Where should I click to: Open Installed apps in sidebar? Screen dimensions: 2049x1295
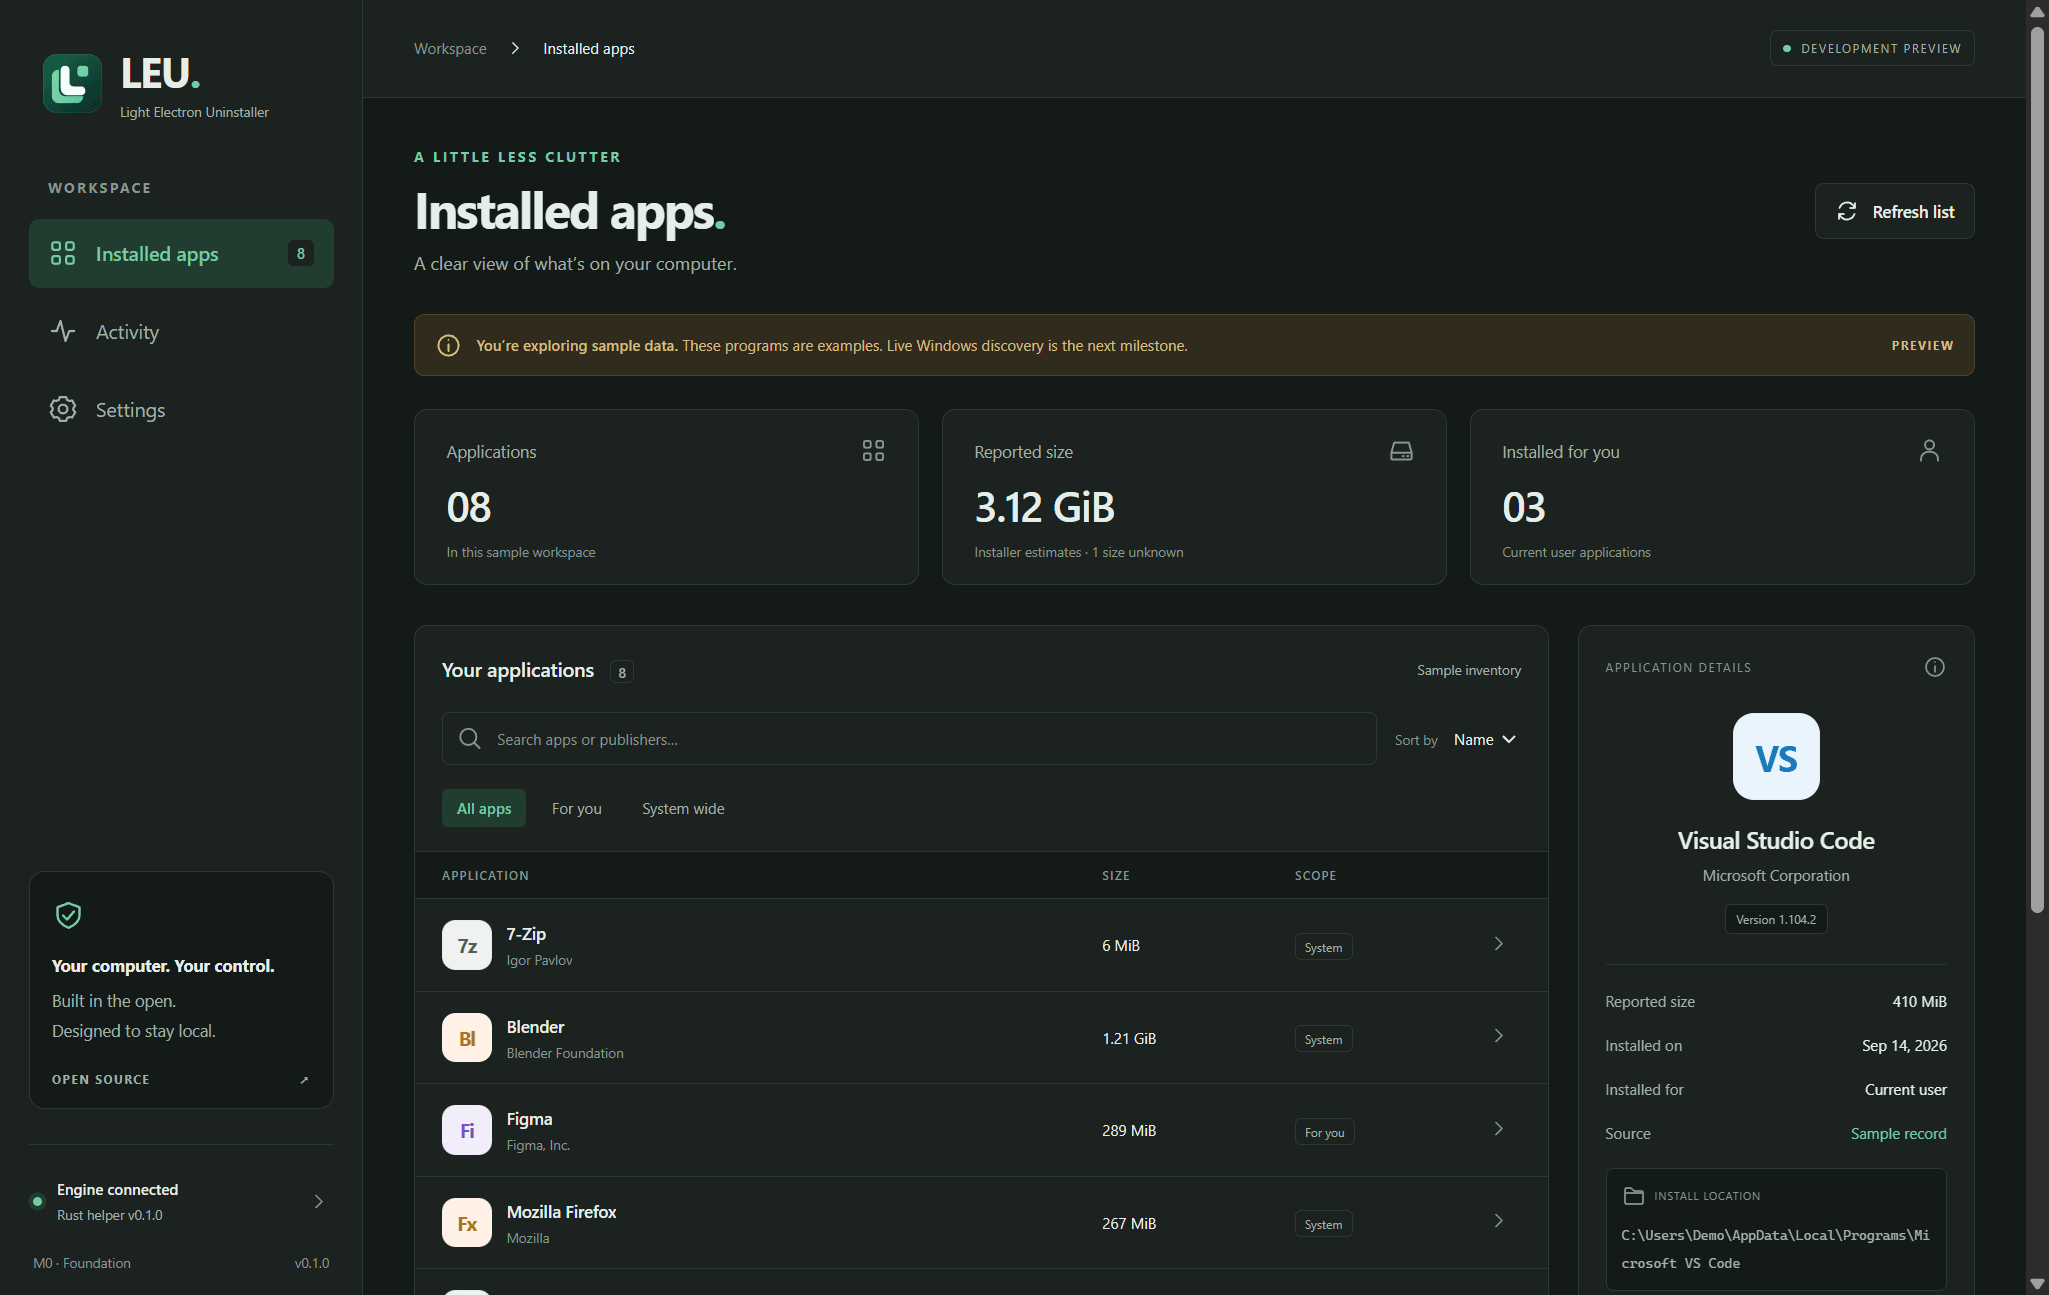pyautogui.click(x=181, y=253)
